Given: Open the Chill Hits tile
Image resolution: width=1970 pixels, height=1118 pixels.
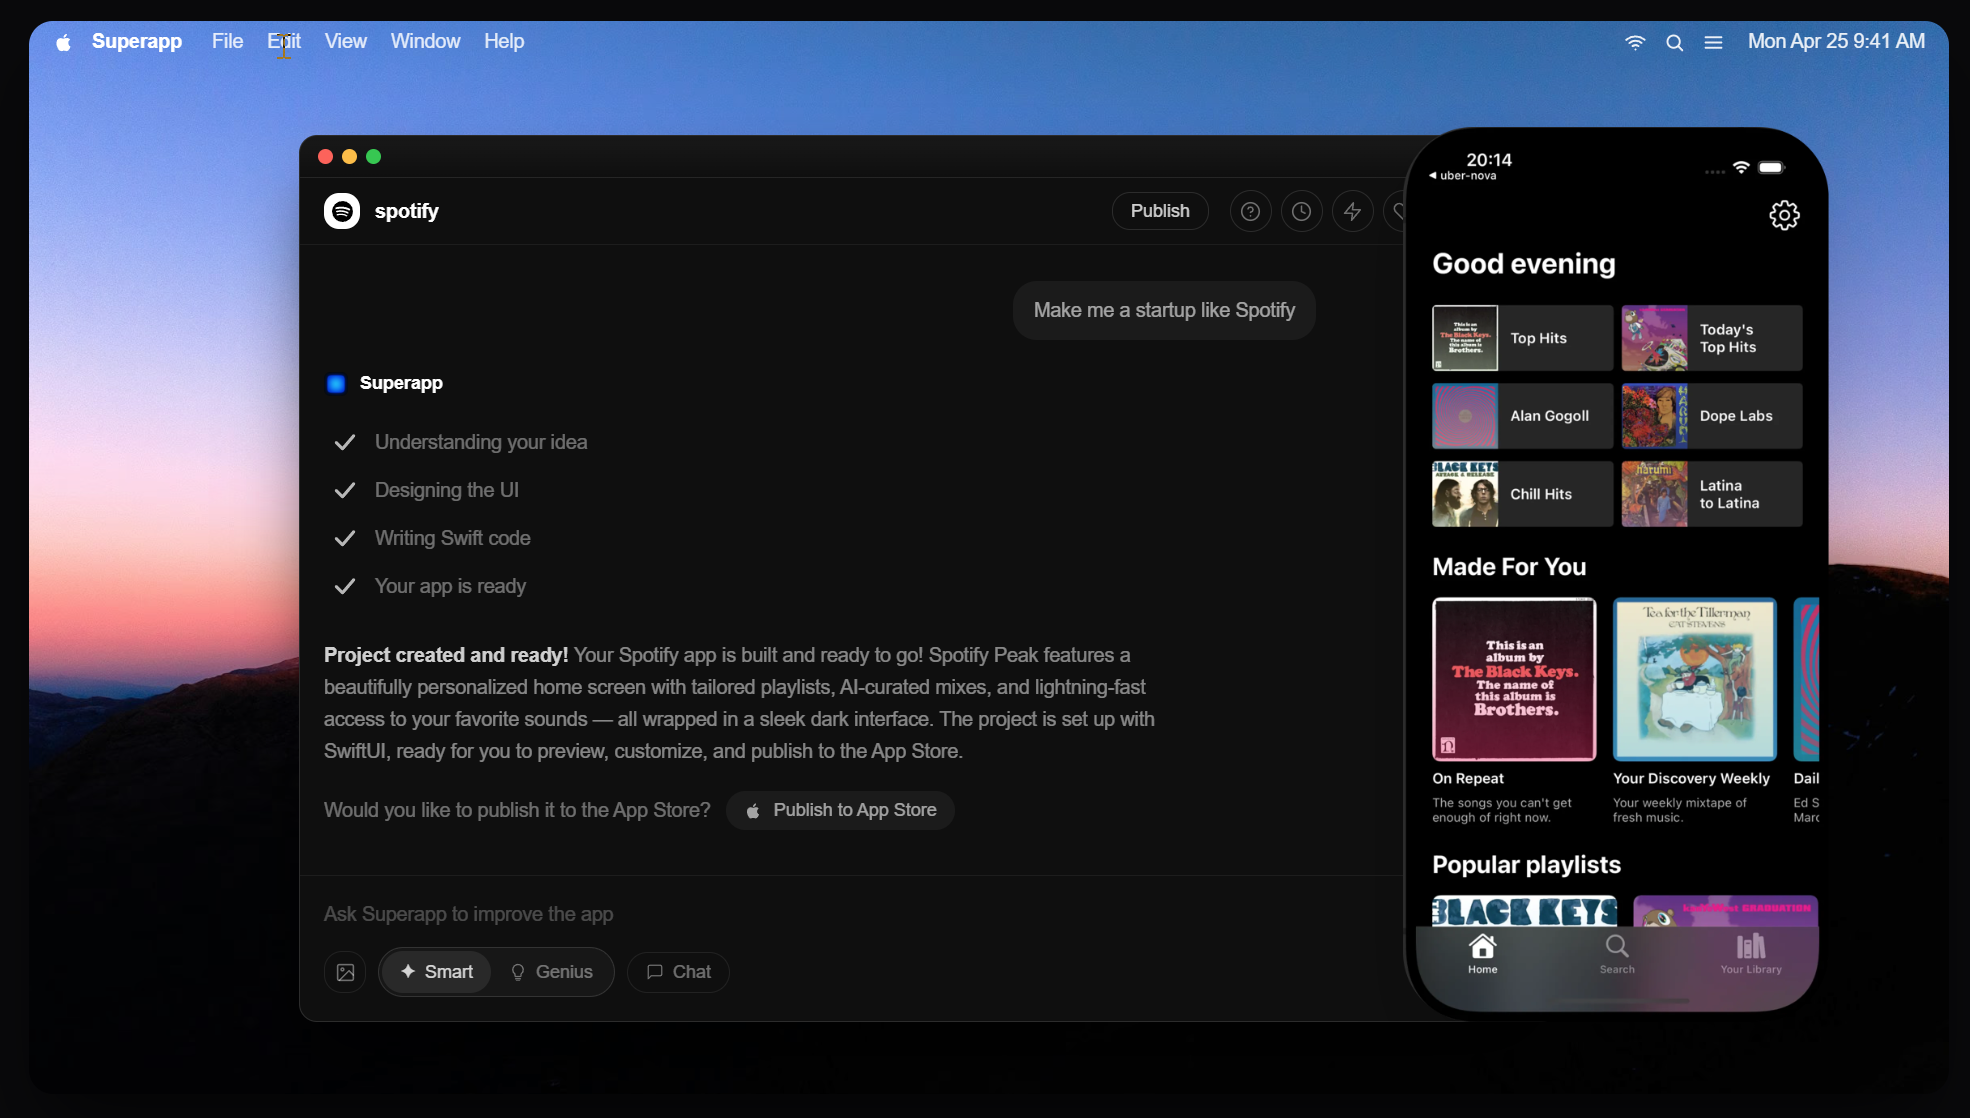Looking at the screenshot, I should click(1522, 494).
